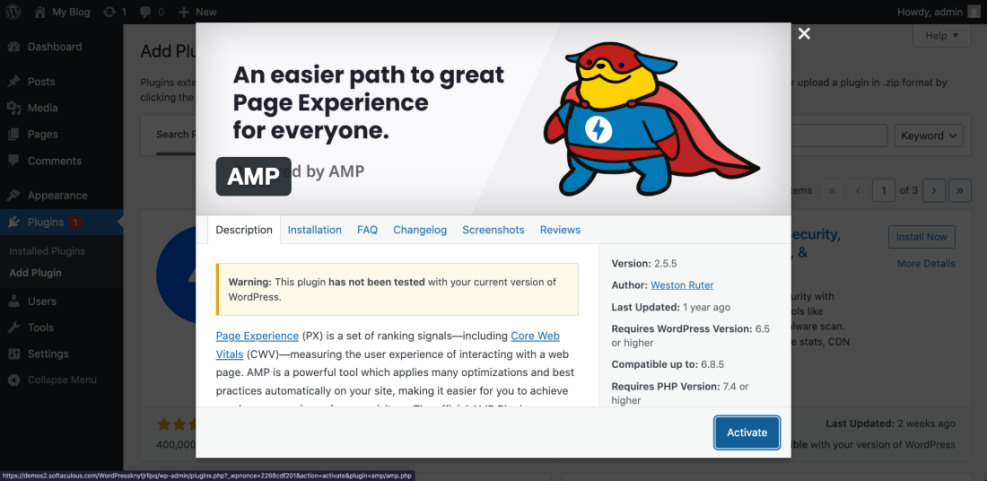Viewport: 987px width, 481px height.
Task: Open the Changelog tab
Action: (x=420, y=230)
